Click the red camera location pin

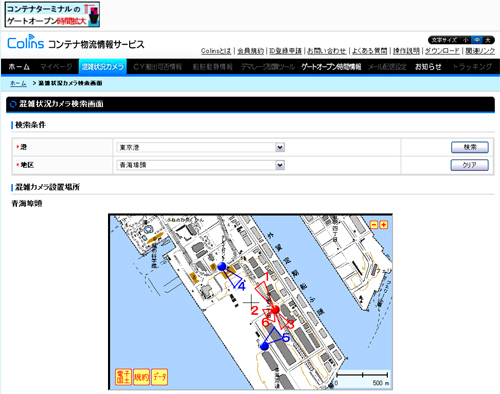pyautogui.click(x=275, y=310)
